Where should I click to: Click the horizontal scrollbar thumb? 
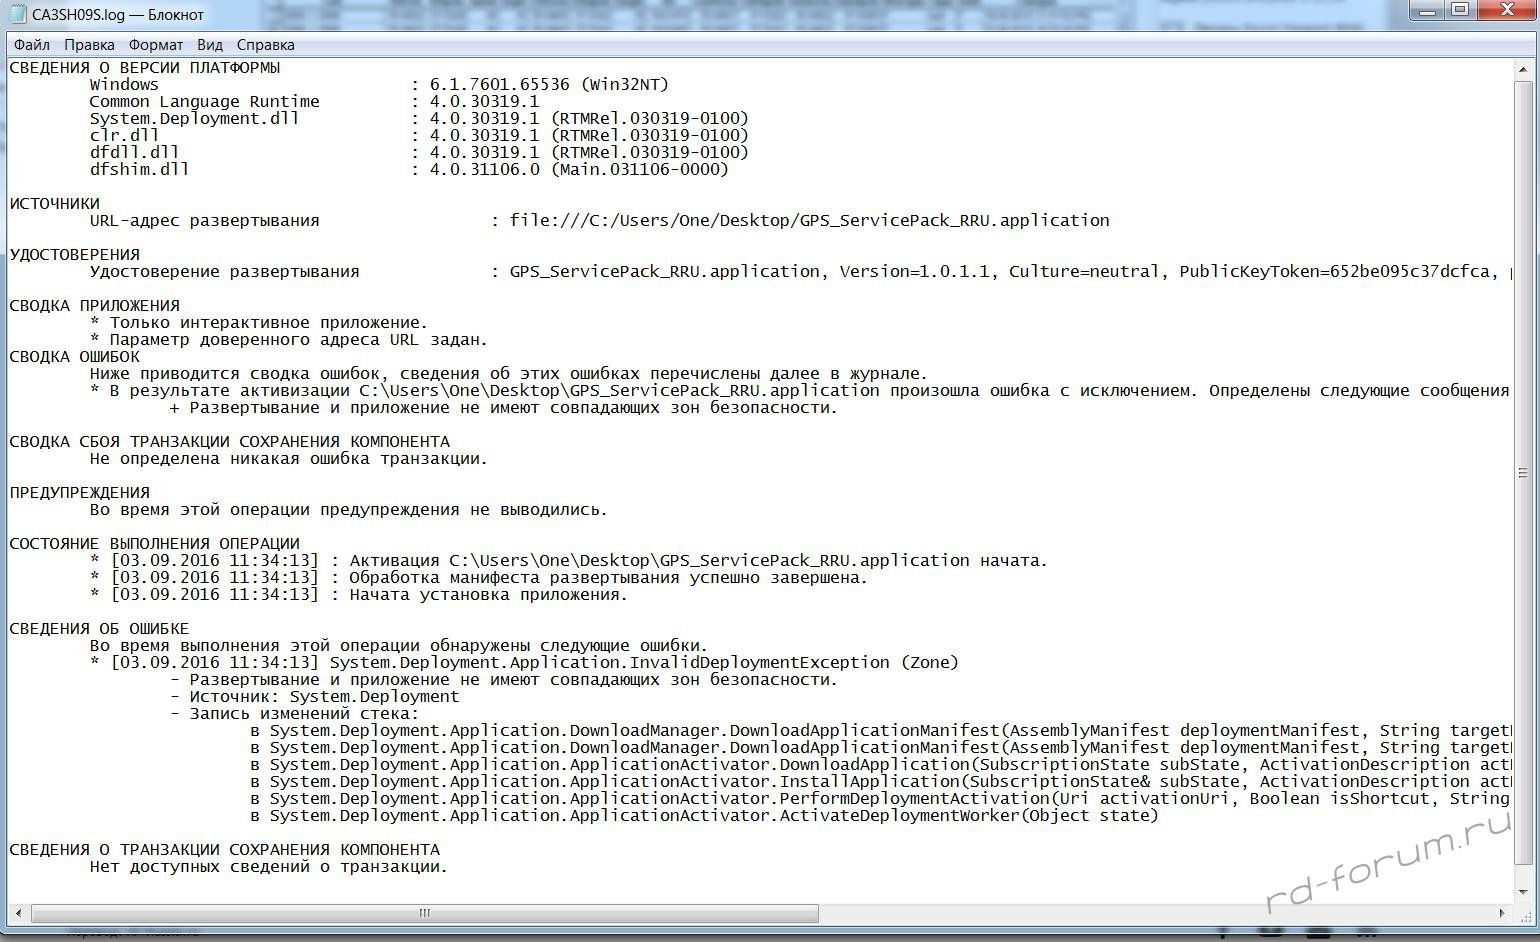(425, 913)
